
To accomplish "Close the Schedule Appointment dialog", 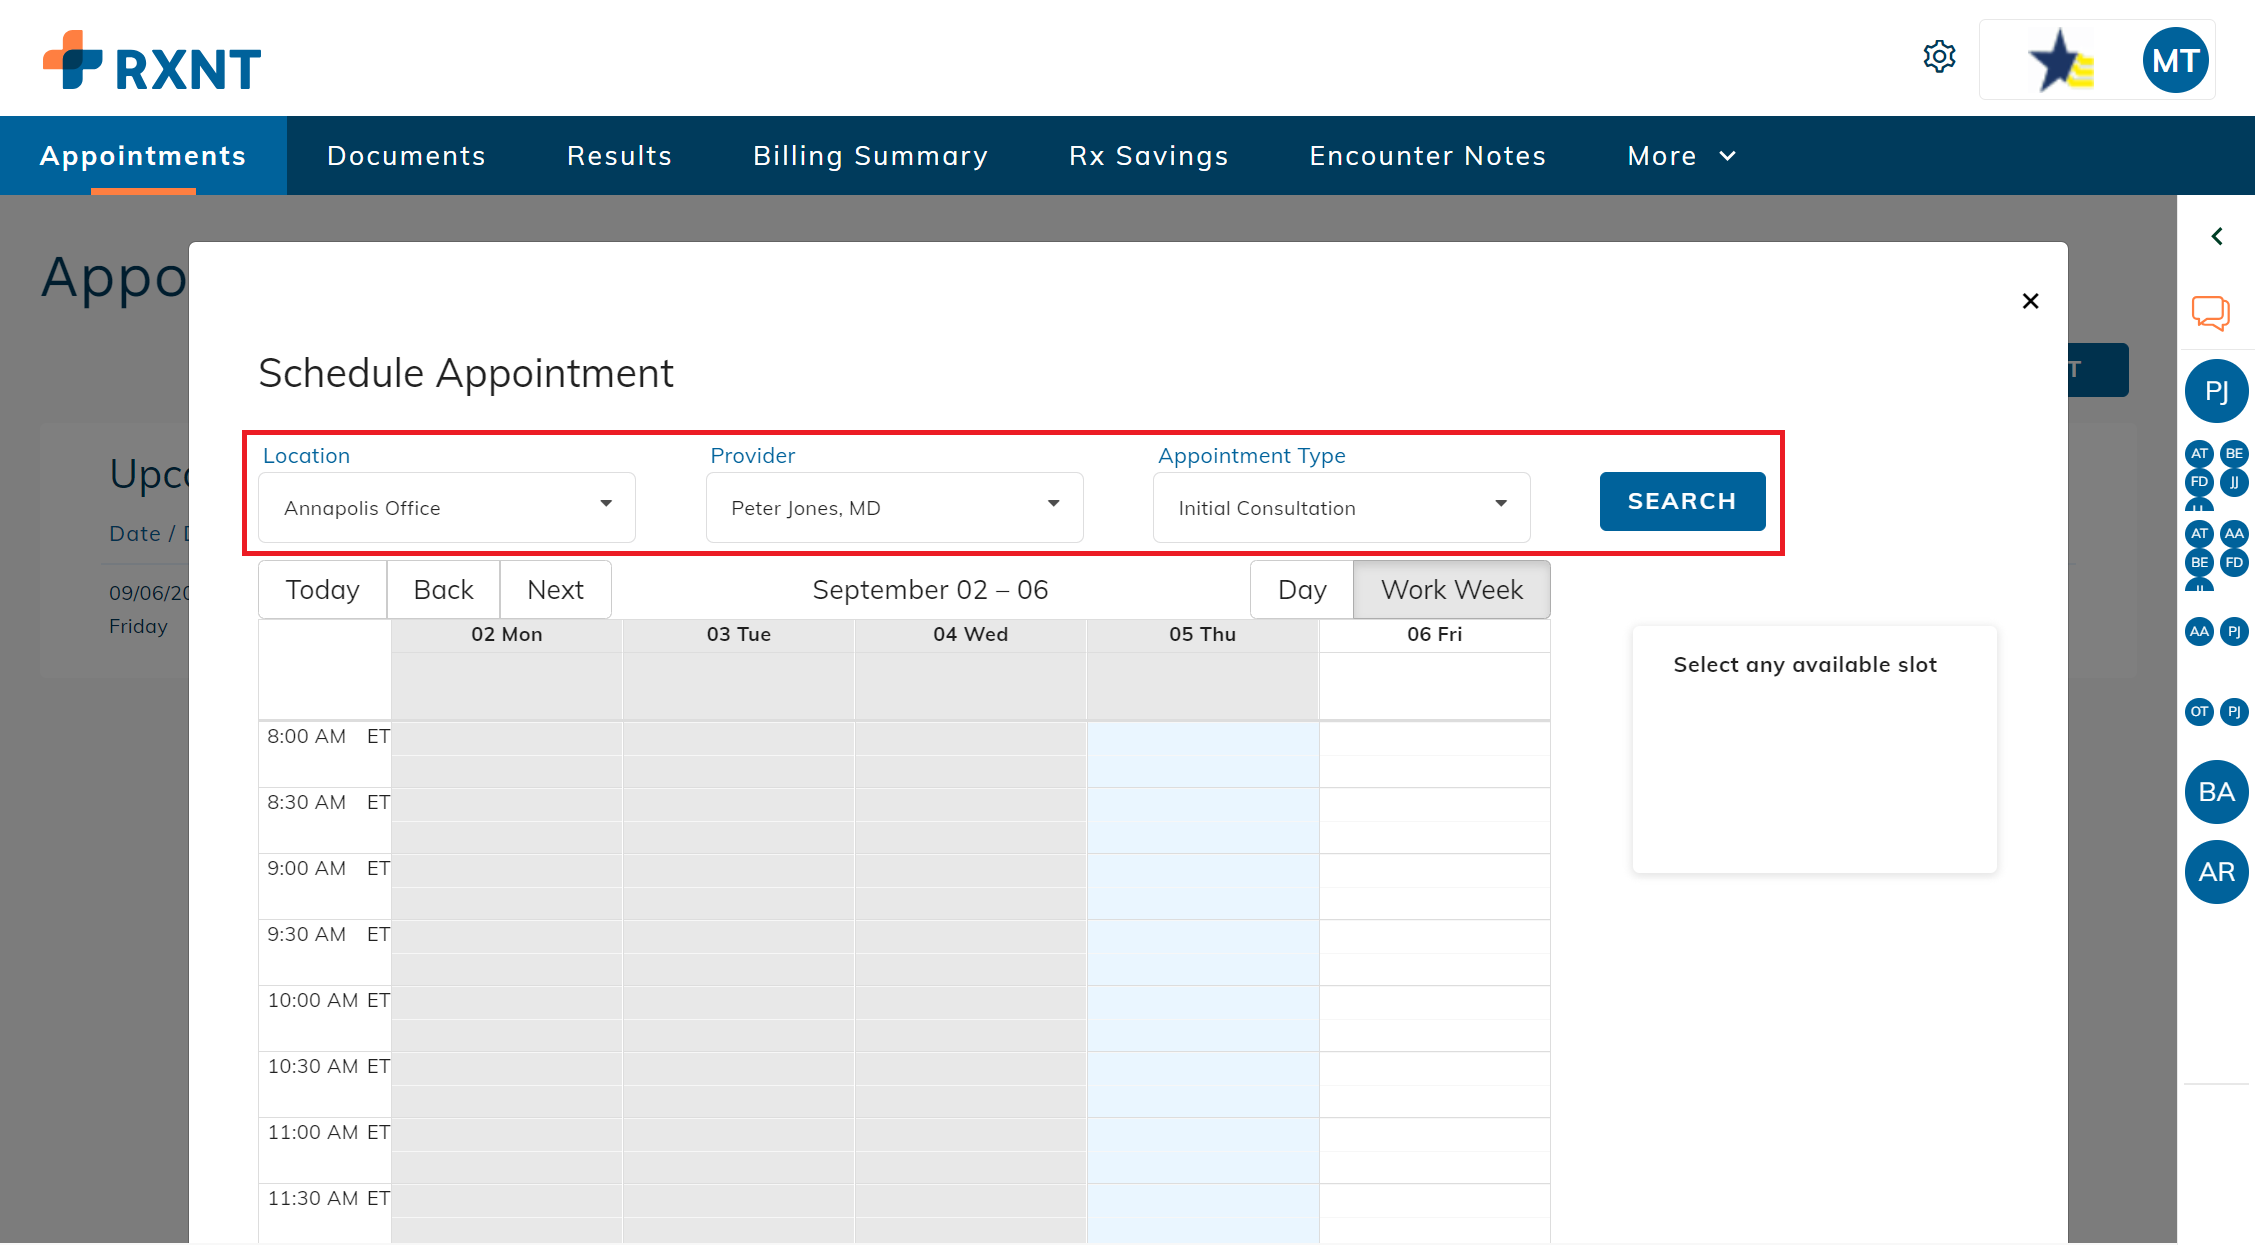I will coord(2030,301).
